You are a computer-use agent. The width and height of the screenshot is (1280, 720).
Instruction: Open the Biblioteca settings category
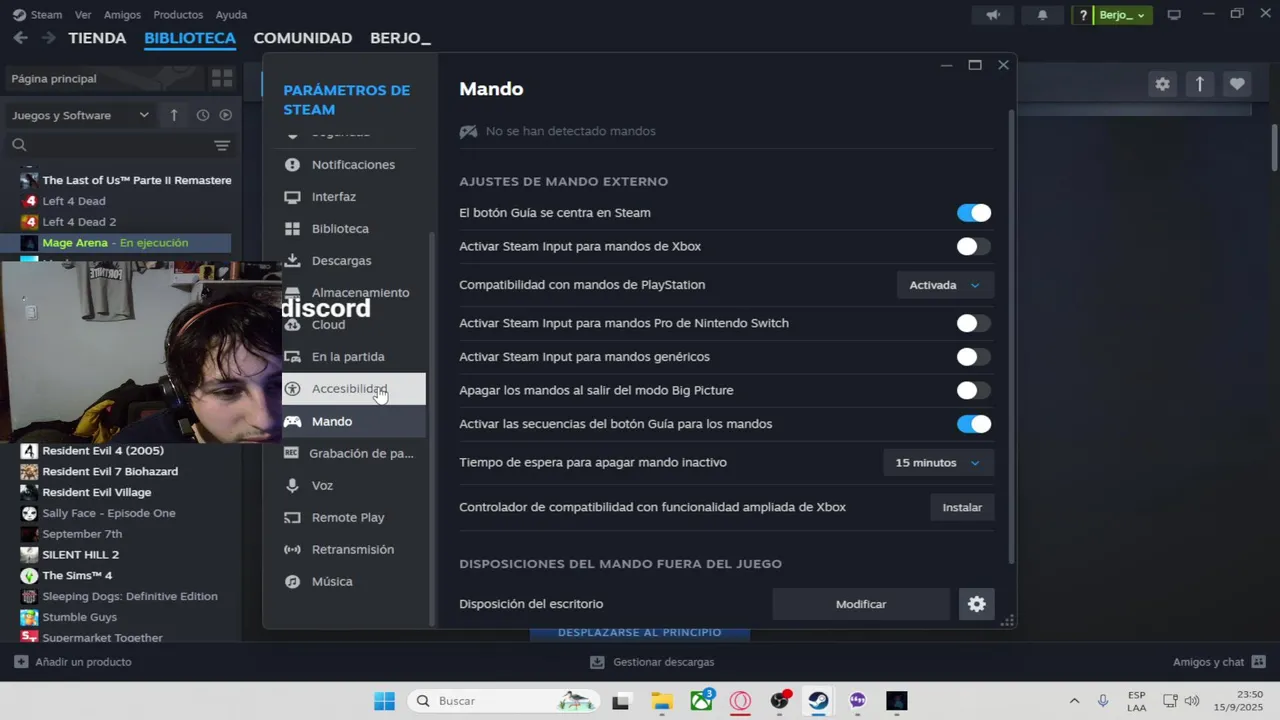click(x=353, y=229)
